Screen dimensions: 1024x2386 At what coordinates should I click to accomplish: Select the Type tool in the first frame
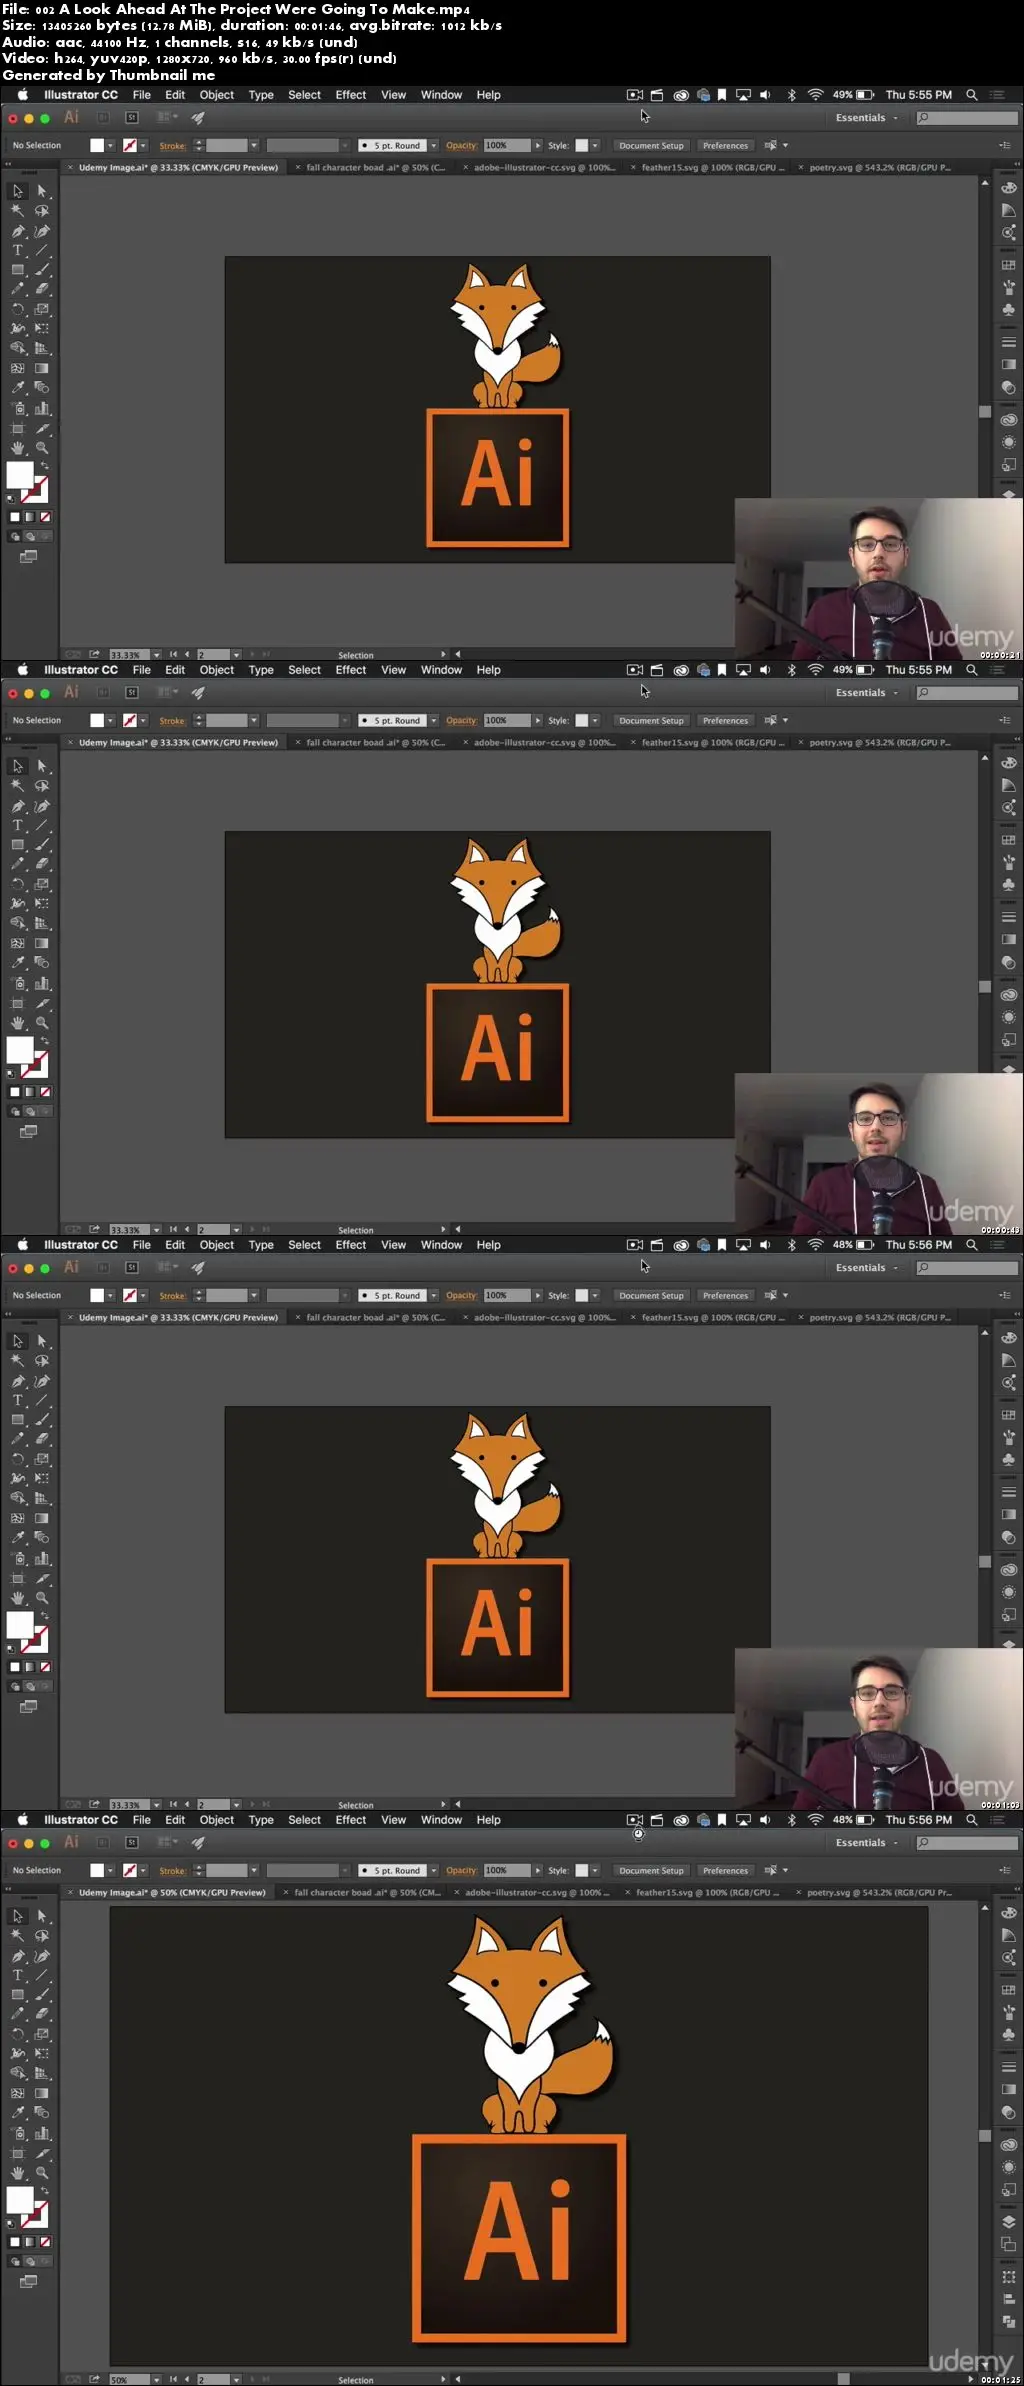[x=18, y=250]
